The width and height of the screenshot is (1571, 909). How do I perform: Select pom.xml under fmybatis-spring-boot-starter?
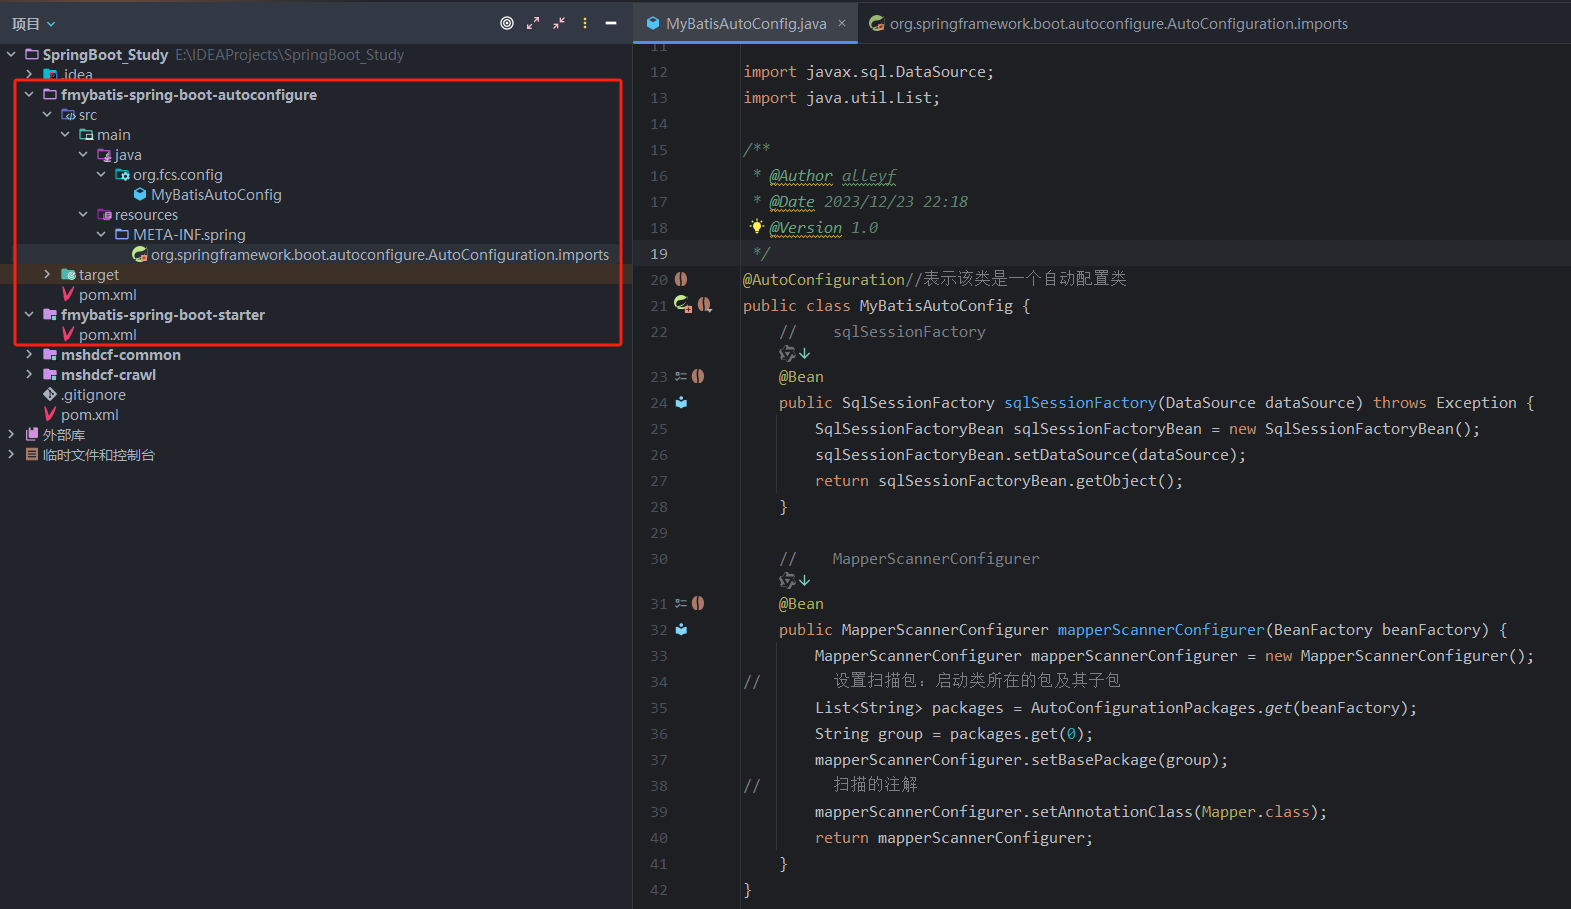coord(107,335)
